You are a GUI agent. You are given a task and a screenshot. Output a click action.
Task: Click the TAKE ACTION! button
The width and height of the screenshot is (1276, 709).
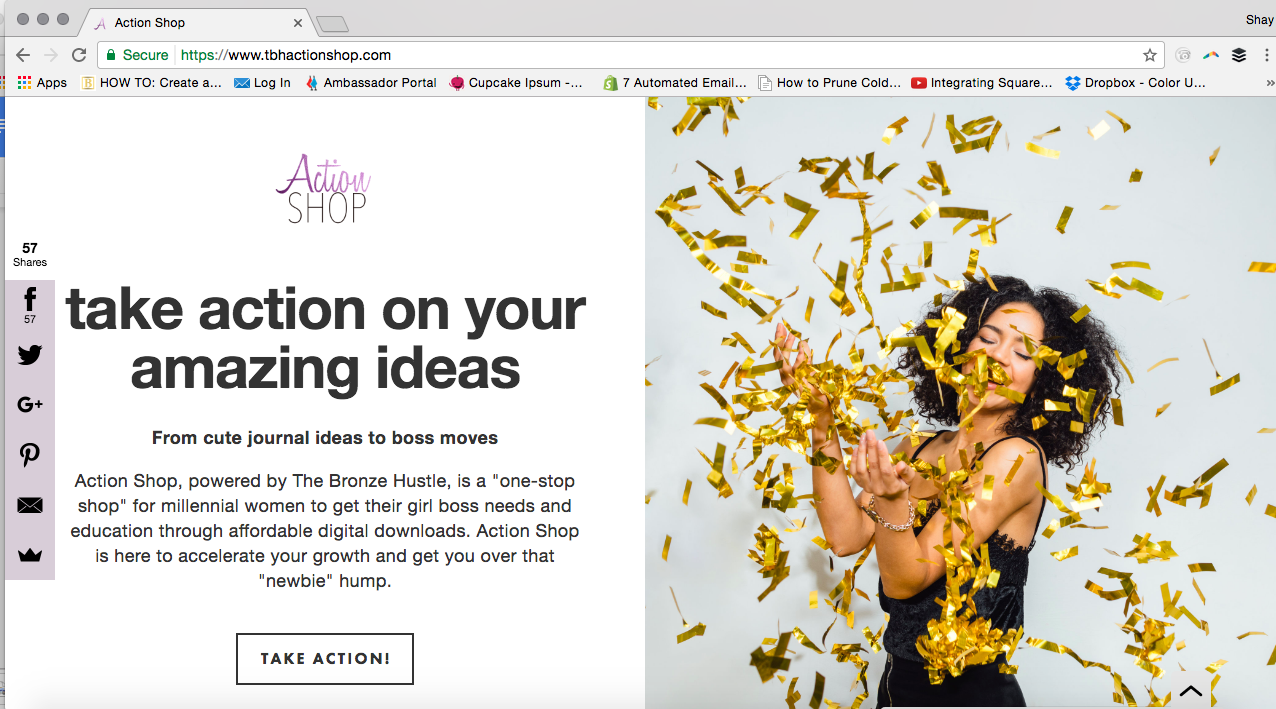(325, 659)
